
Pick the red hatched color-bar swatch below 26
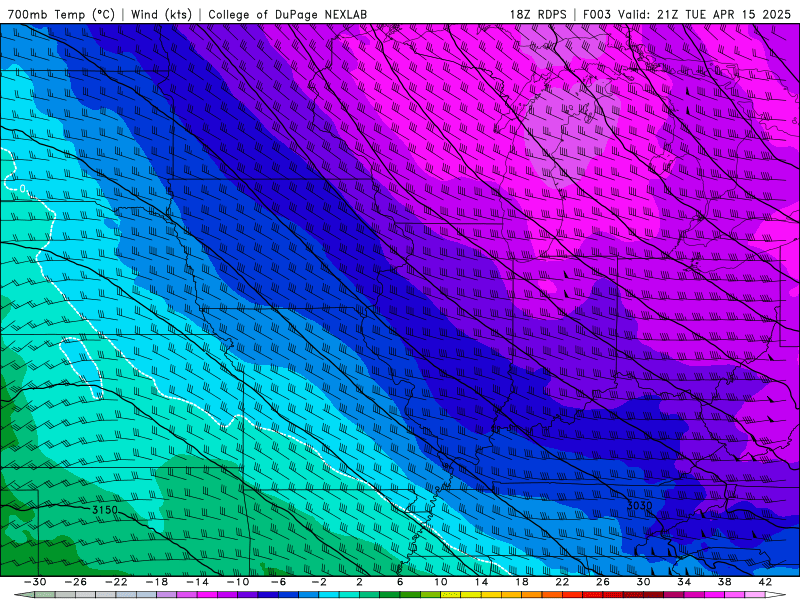613,595
